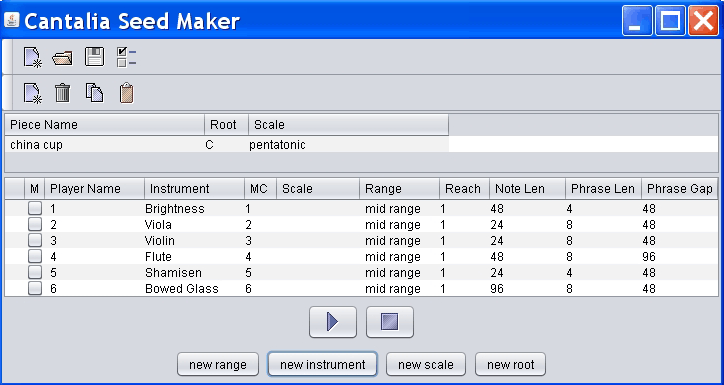Select Phrase Len 8 in Bowed Glass row
This screenshot has width=724, height=385.
coord(604,289)
